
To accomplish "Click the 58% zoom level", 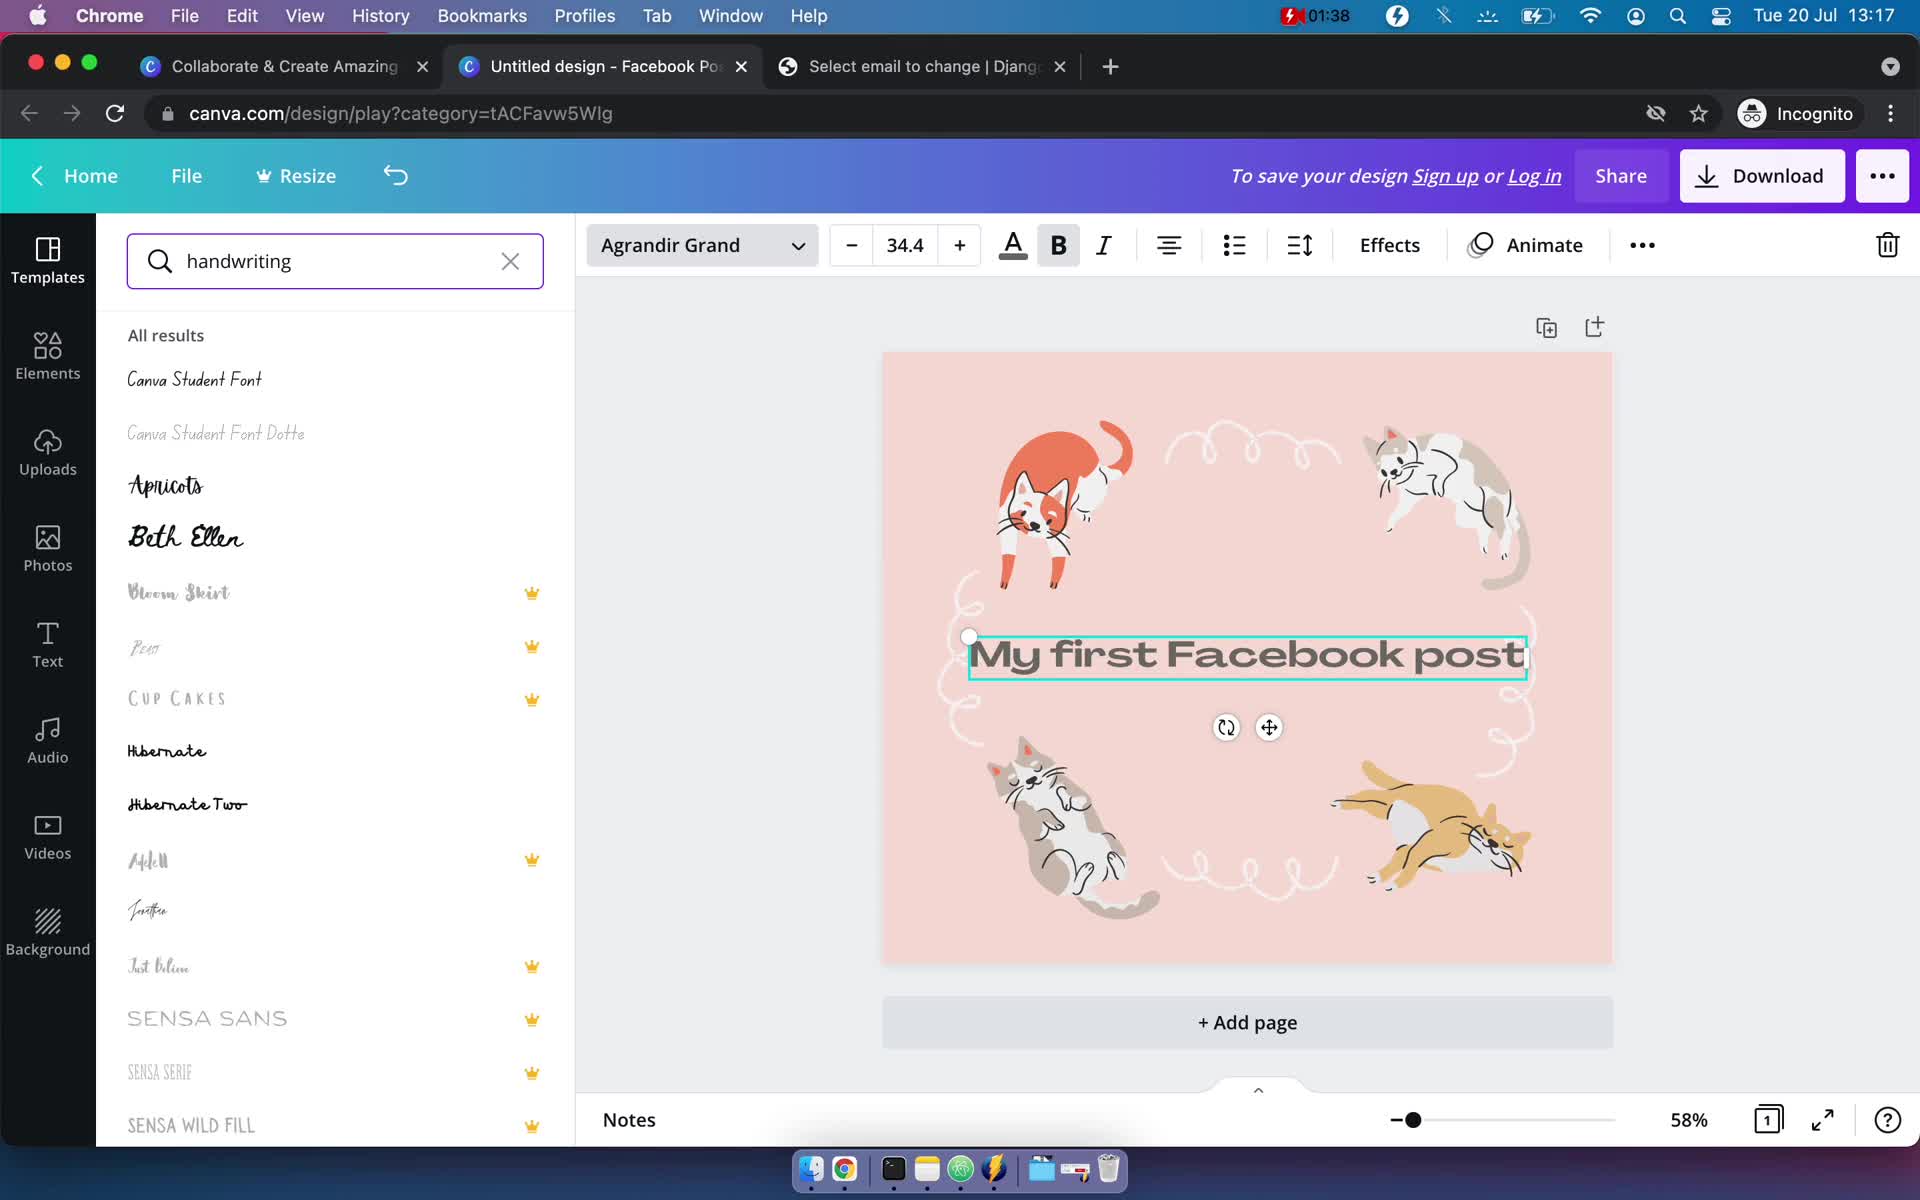I will click(1688, 1120).
